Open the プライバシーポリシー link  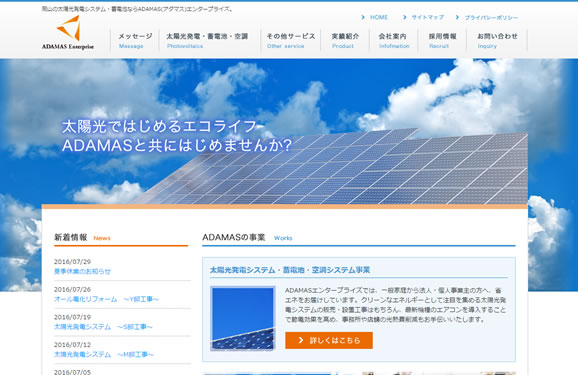tap(491, 17)
